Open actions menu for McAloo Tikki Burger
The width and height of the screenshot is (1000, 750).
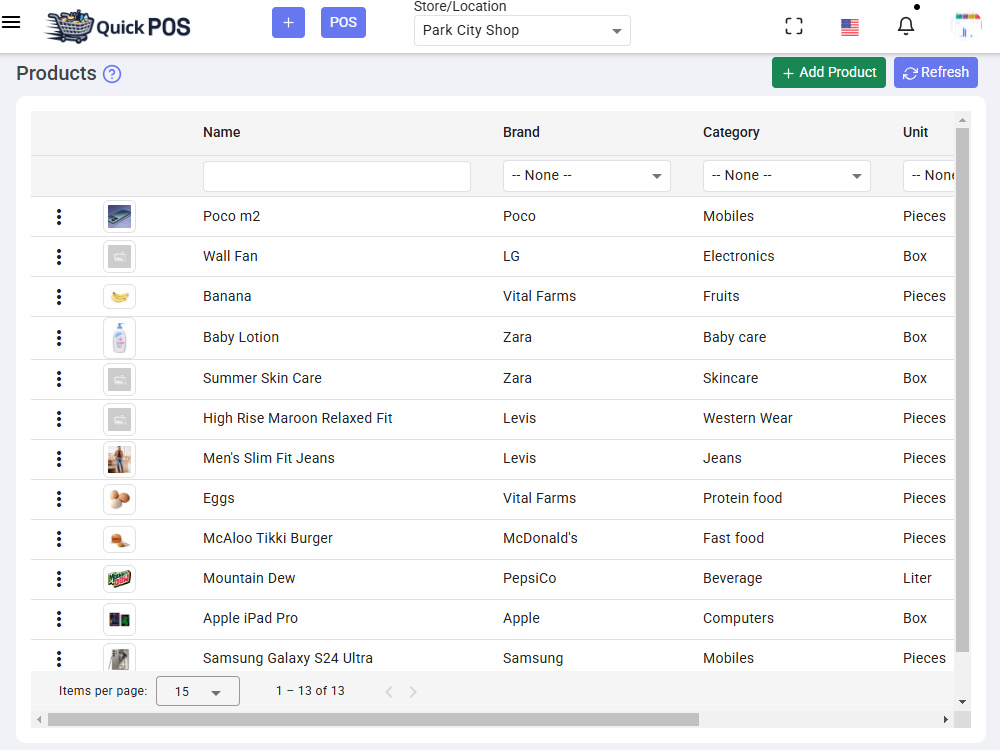point(59,539)
